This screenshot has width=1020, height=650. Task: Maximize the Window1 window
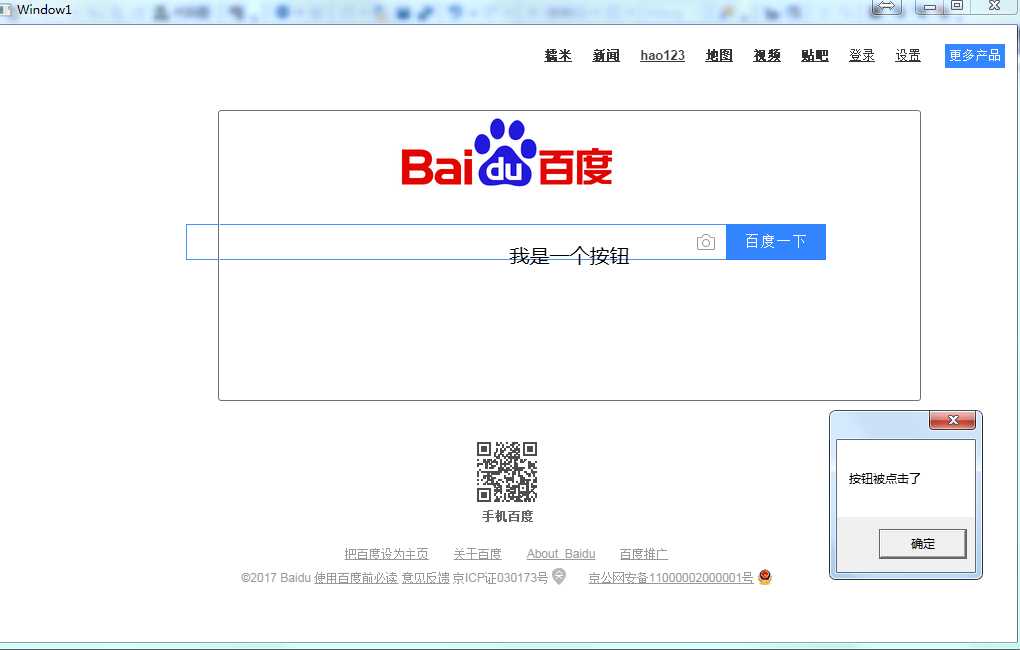point(958,7)
